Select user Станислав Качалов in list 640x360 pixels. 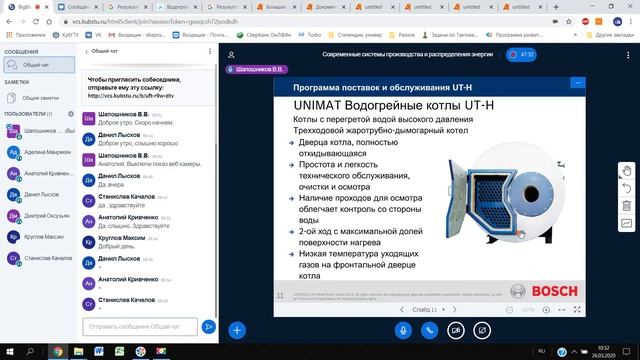click(39, 258)
